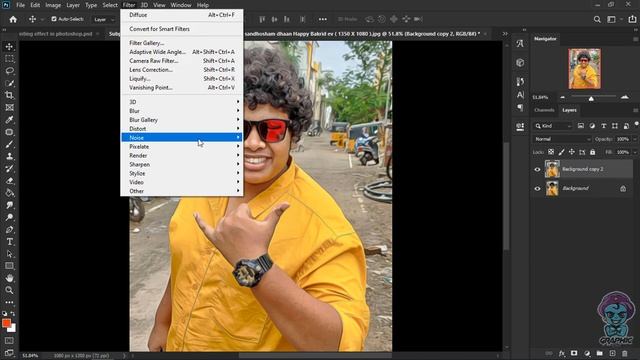Open the Share icon at top right
Image resolution: width=640 pixels, height=360 pixels.
(x=632, y=19)
